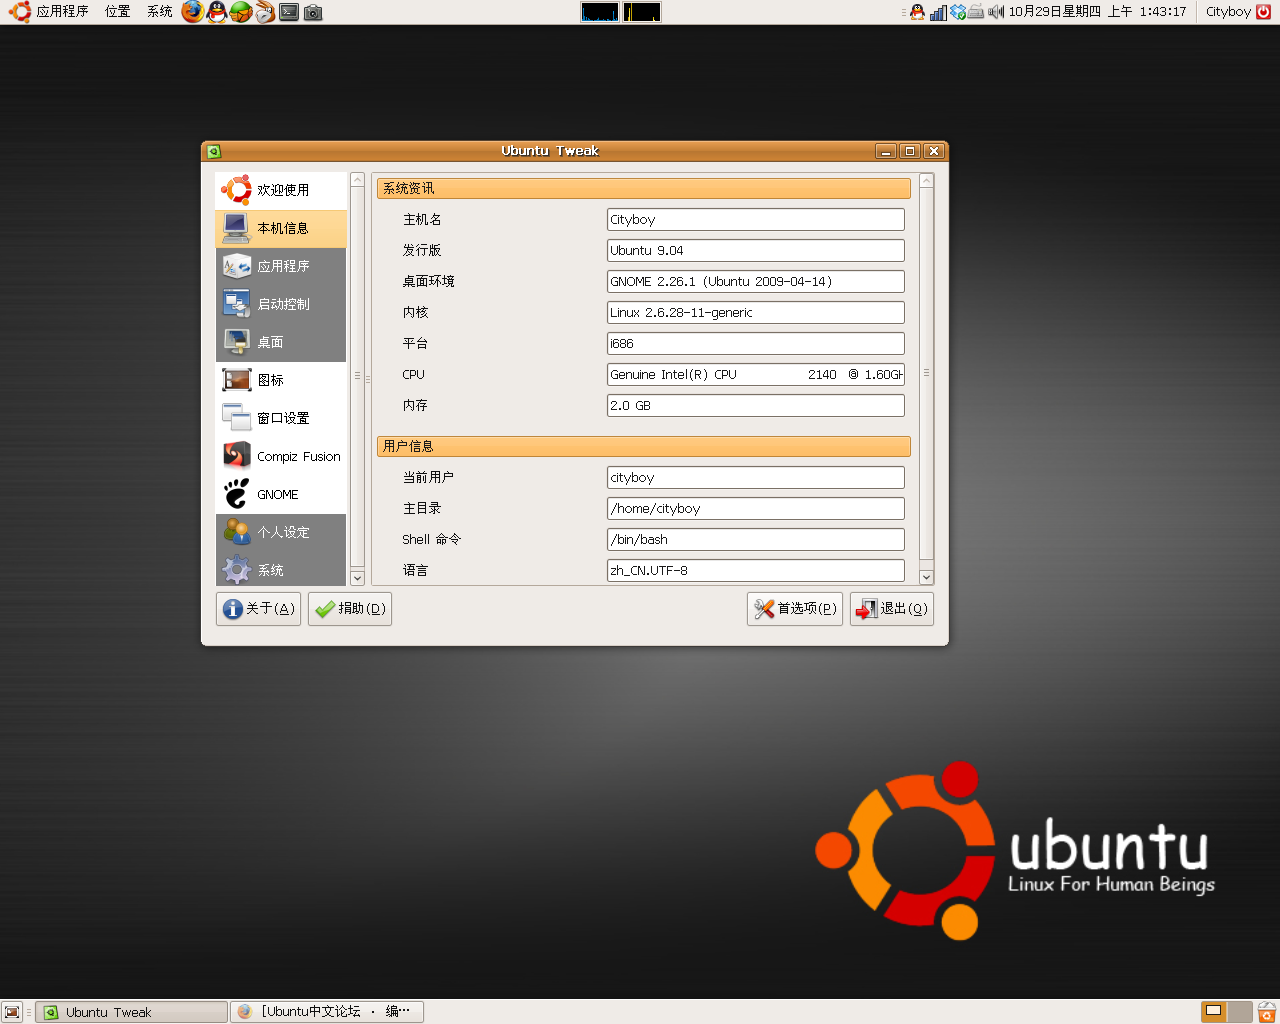
Task: Click the 捐助(D) Donate button
Action: tap(350, 609)
